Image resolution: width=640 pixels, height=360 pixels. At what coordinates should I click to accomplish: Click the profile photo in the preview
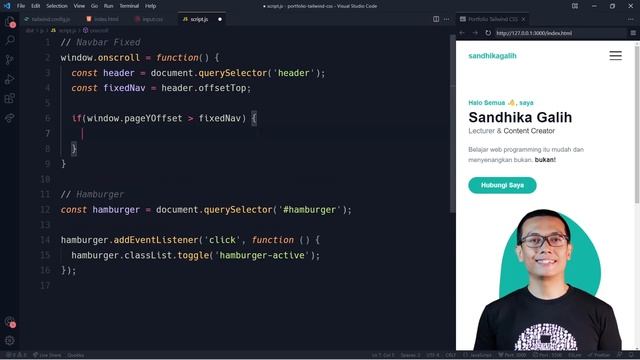pyautogui.click(x=548, y=280)
